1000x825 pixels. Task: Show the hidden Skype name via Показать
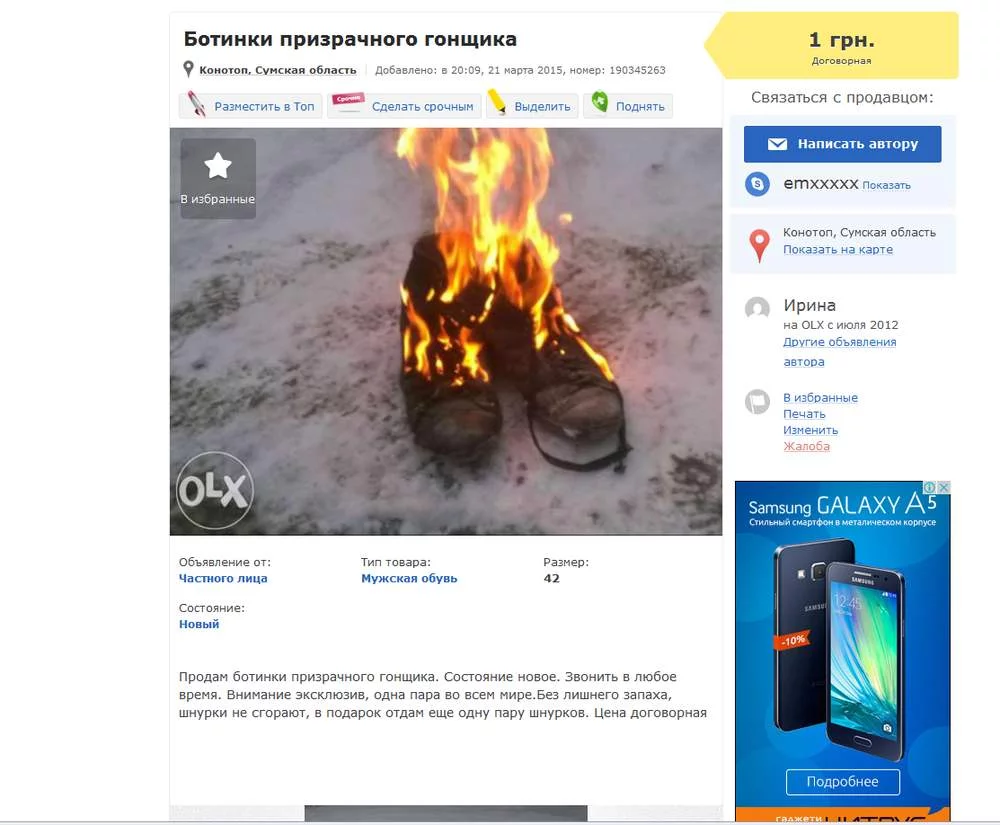(x=886, y=186)
